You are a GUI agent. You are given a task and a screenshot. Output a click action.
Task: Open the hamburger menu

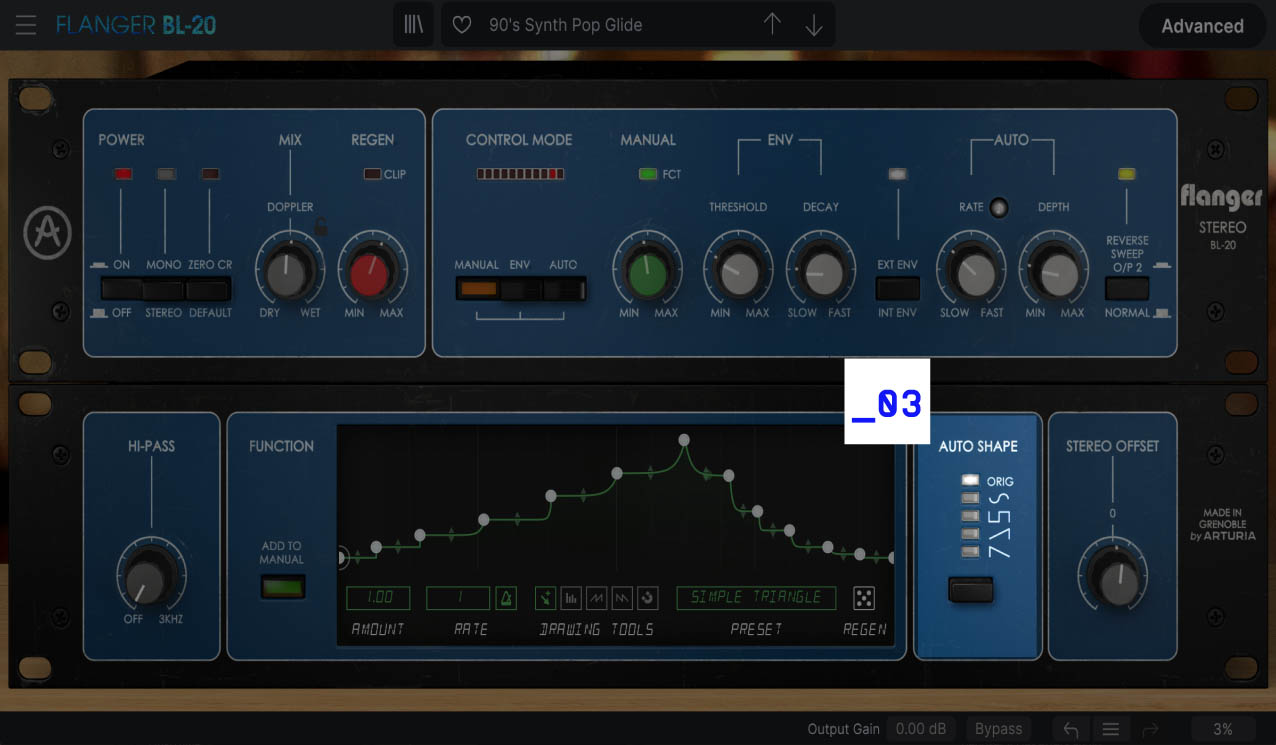click(x=25, y=25)
